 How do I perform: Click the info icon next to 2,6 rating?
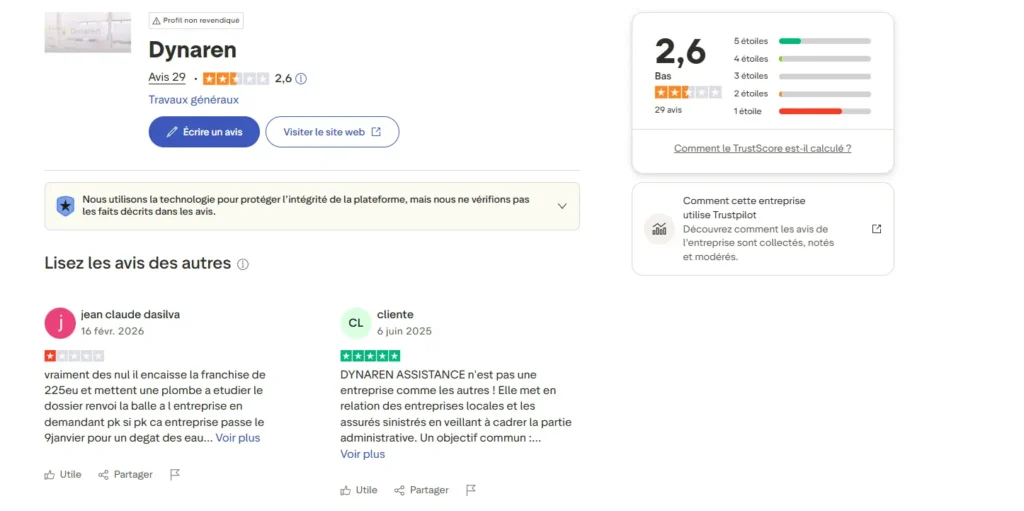click(x=301, y=78)
